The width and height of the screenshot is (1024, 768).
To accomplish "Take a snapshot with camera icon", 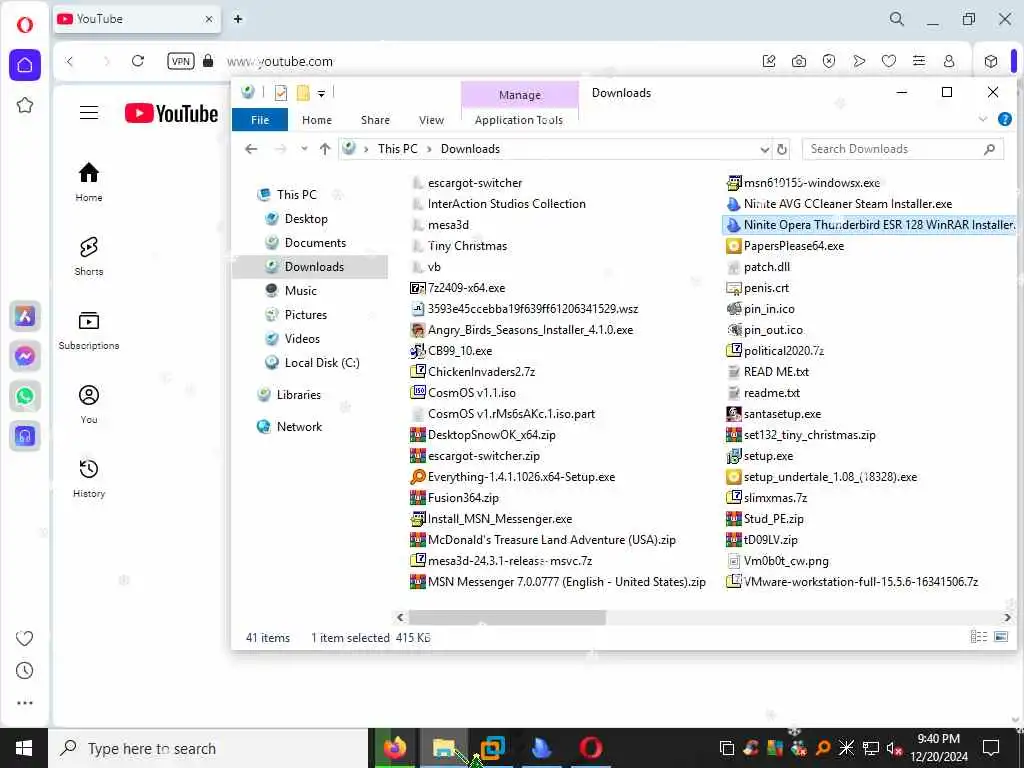I will pos(799,61).
